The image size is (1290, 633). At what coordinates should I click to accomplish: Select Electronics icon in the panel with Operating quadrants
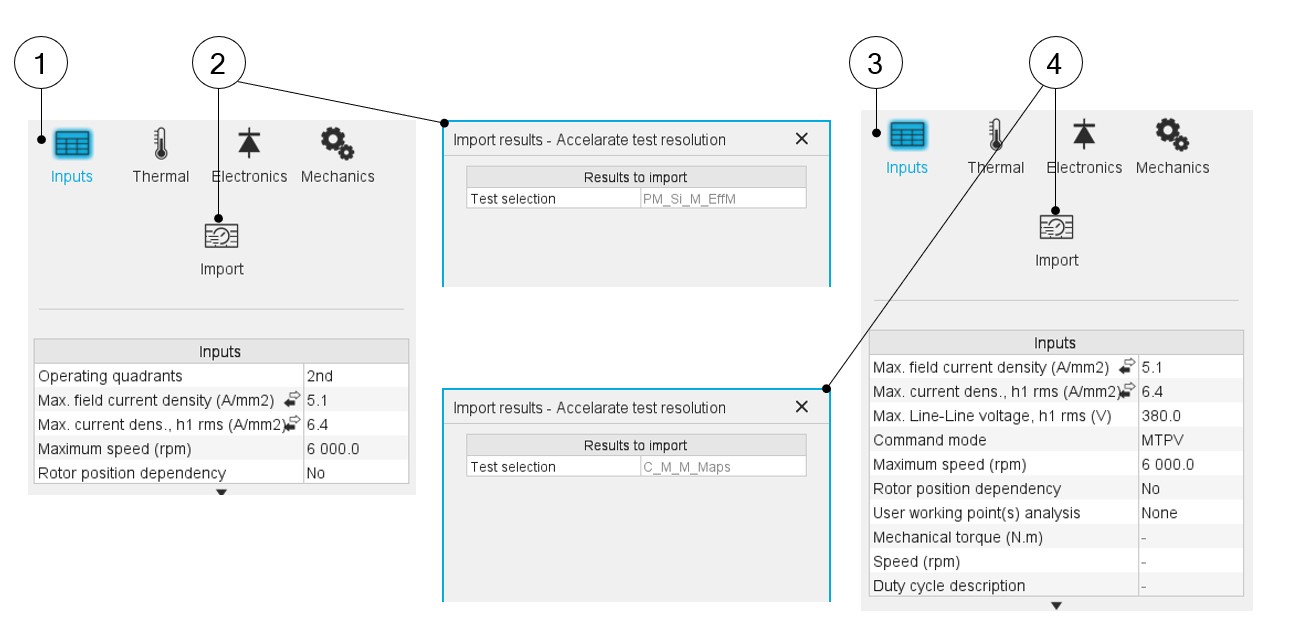coord(249,145)
